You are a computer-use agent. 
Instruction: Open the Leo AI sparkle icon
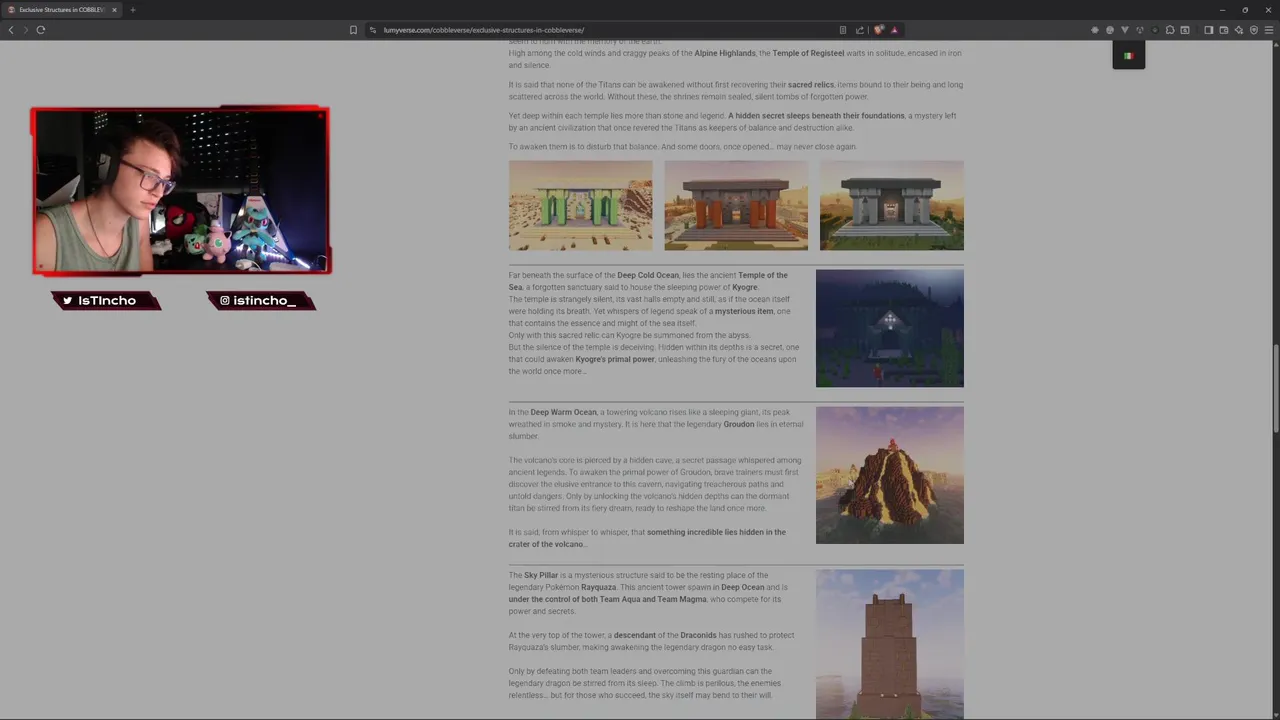pyautogui.click(x=1239, y=30)
